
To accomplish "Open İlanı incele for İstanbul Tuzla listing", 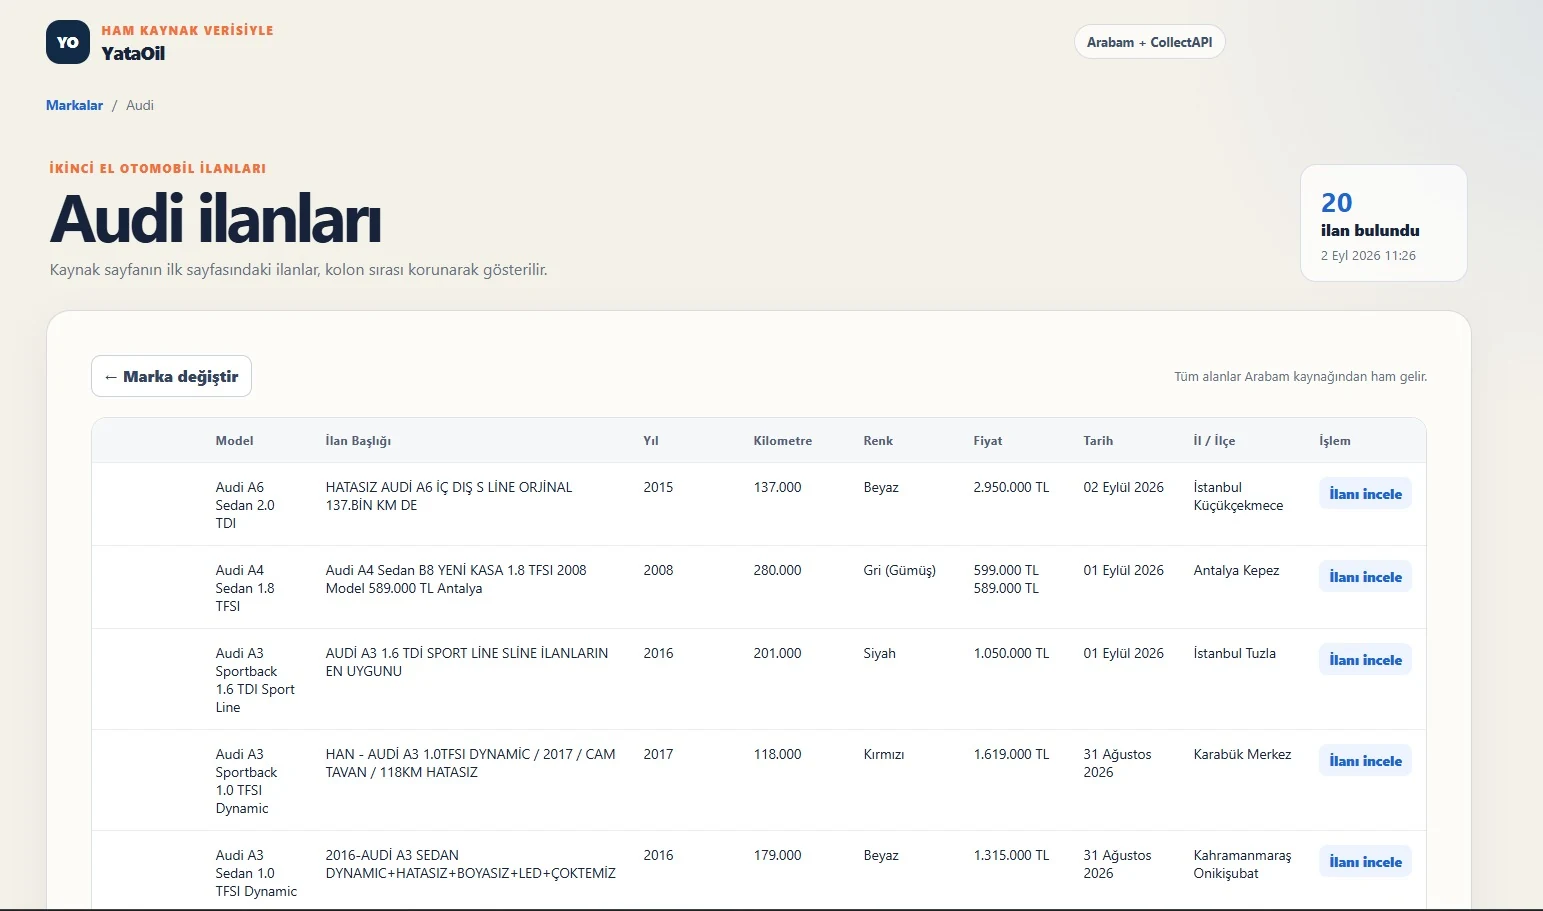I will (x=1365, y=660).
